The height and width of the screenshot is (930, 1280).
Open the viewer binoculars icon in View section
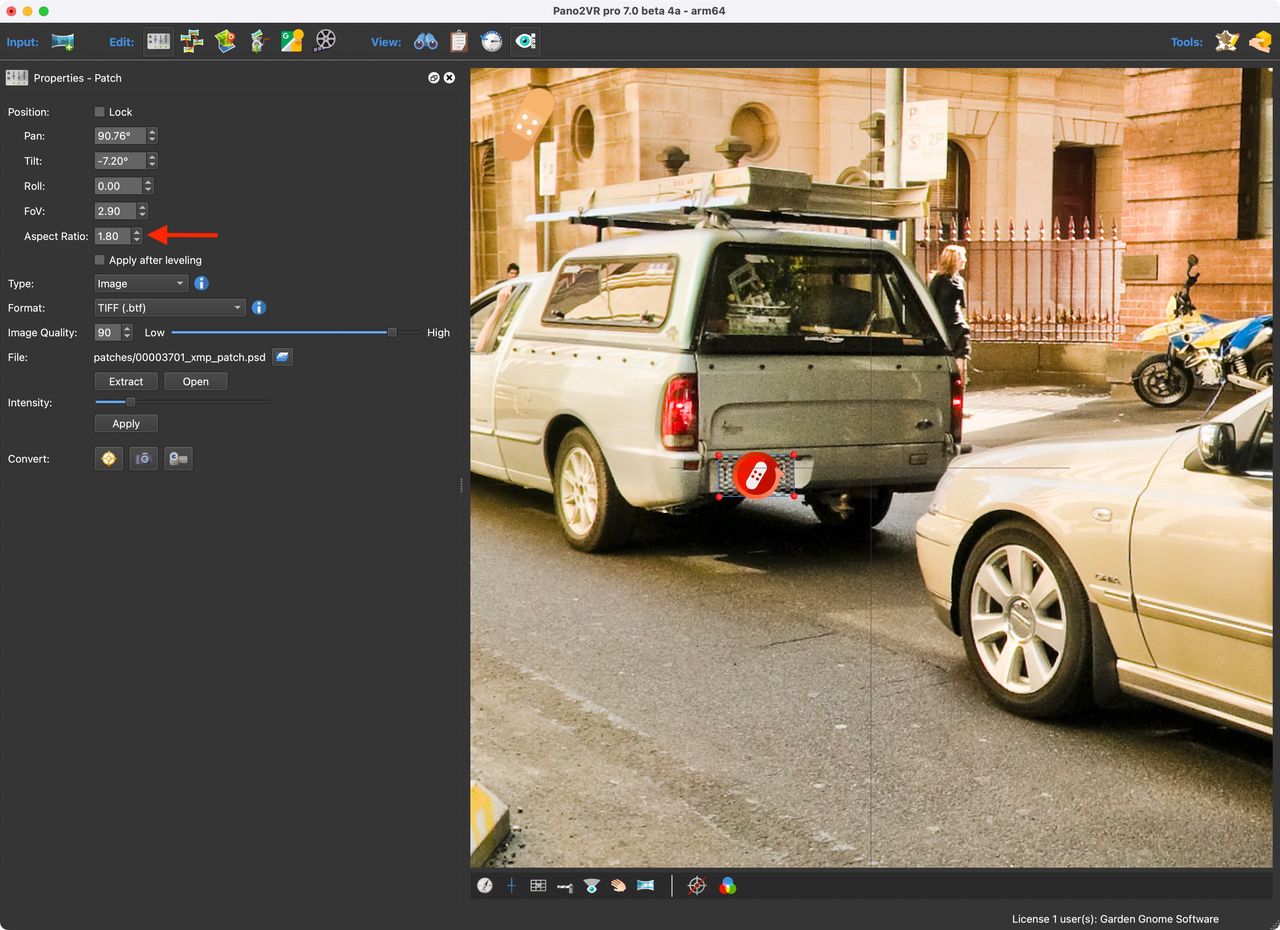pos(425,41)
